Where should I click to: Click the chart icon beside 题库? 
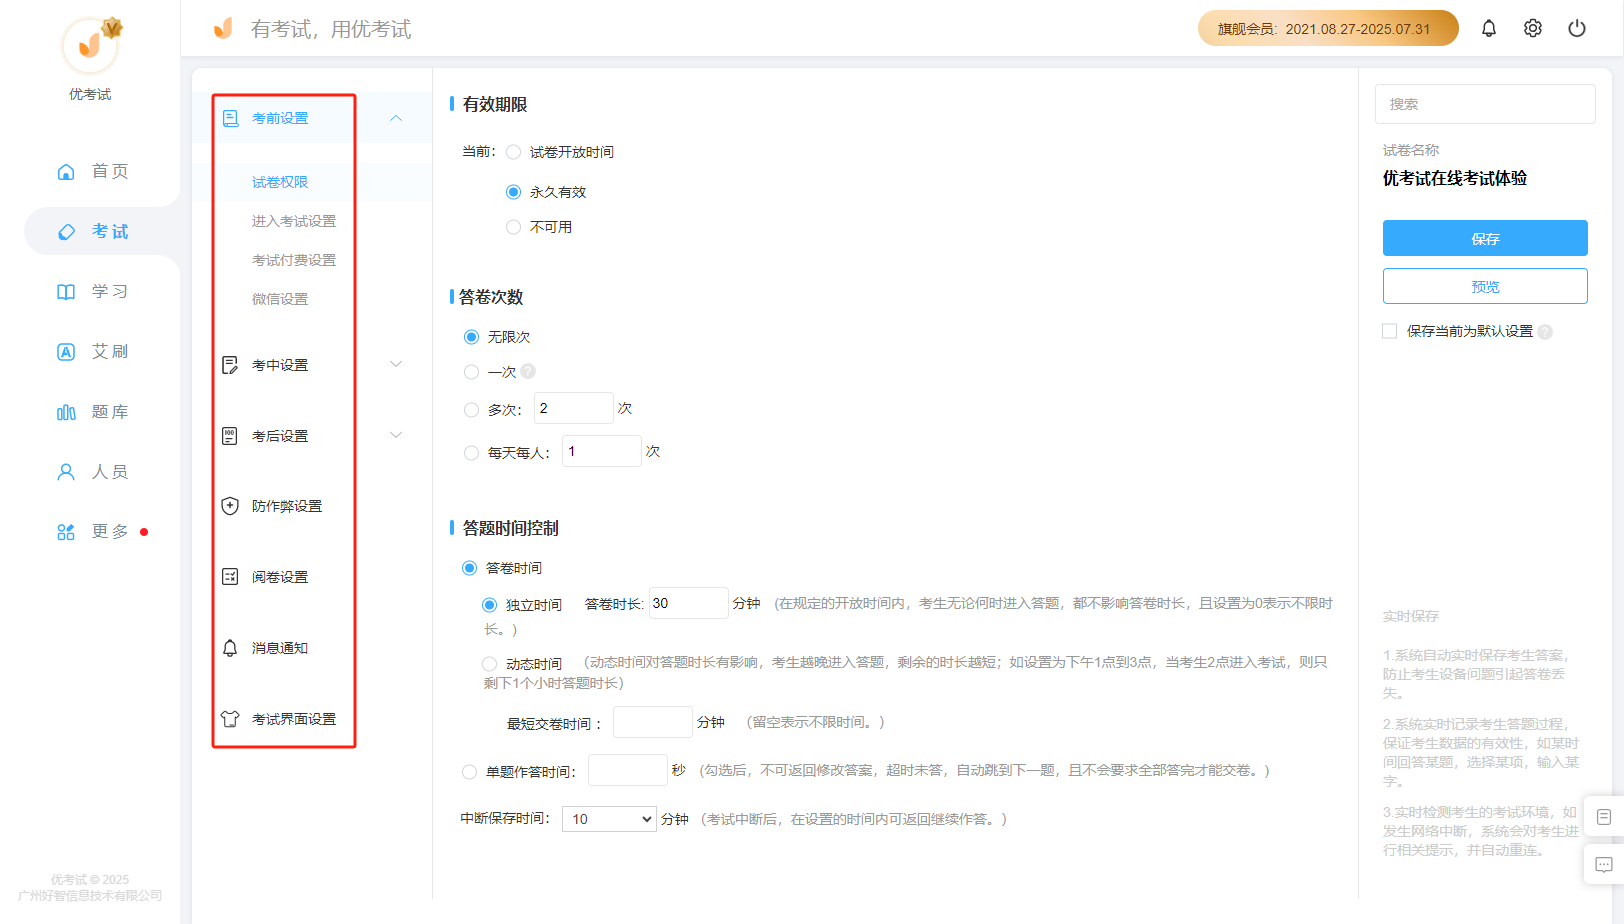[66, 412]
